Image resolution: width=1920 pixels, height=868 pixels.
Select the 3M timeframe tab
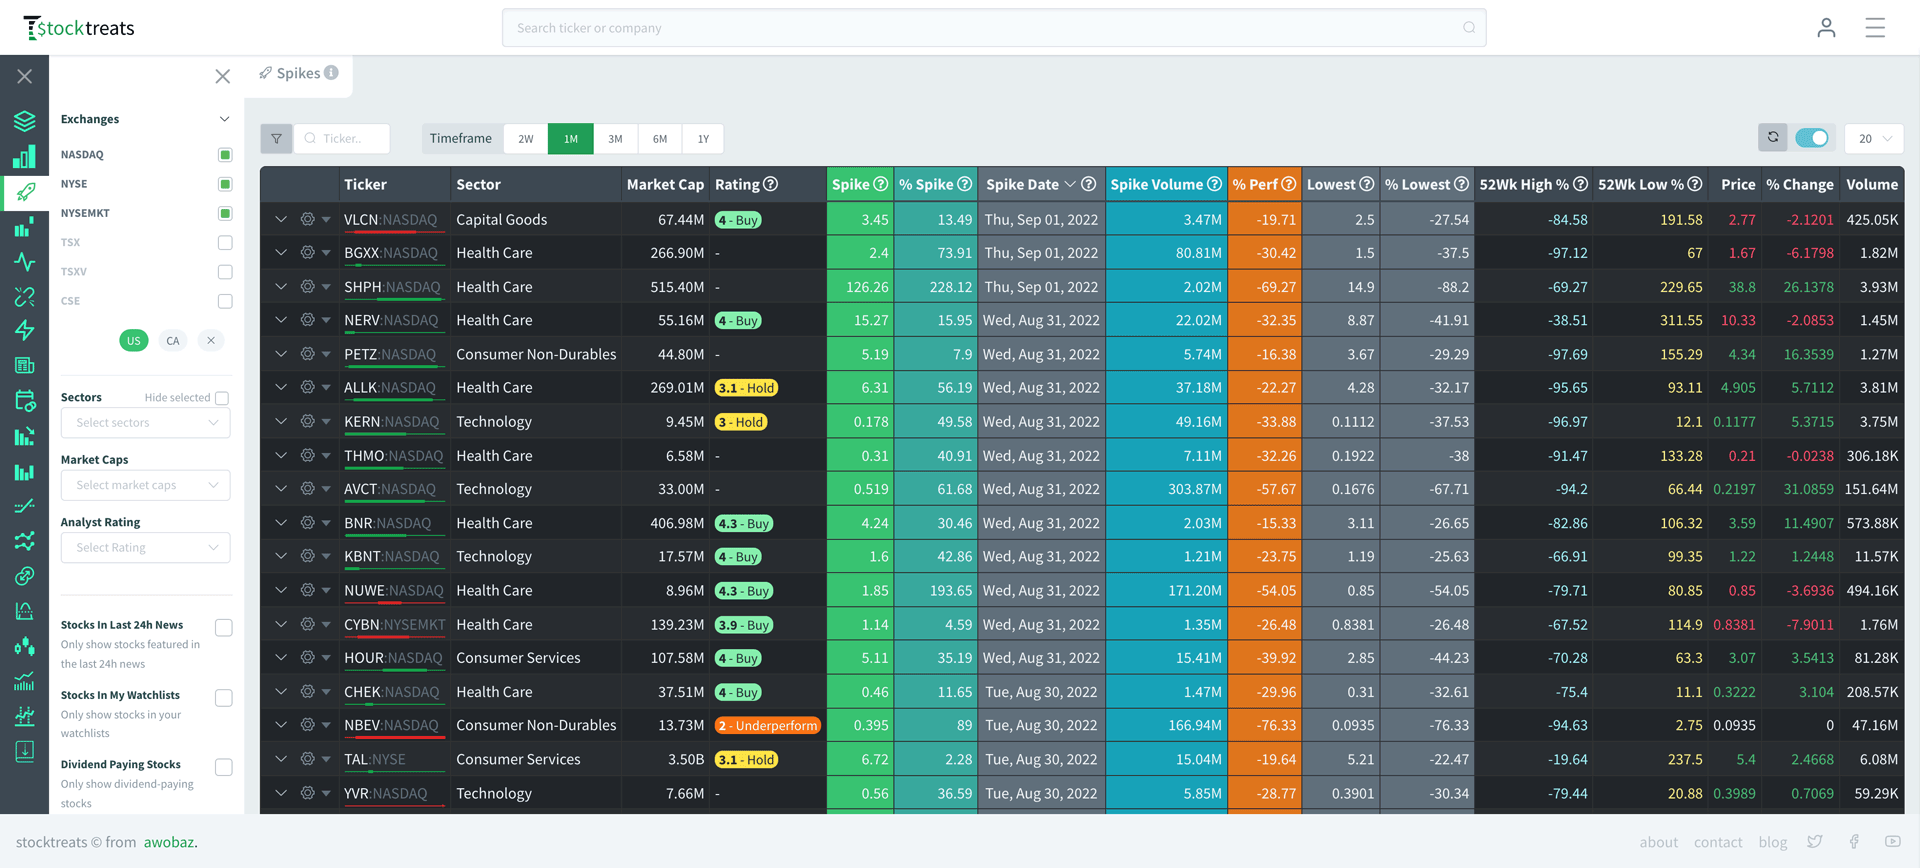pyautogui.click(x=615, y=139)
